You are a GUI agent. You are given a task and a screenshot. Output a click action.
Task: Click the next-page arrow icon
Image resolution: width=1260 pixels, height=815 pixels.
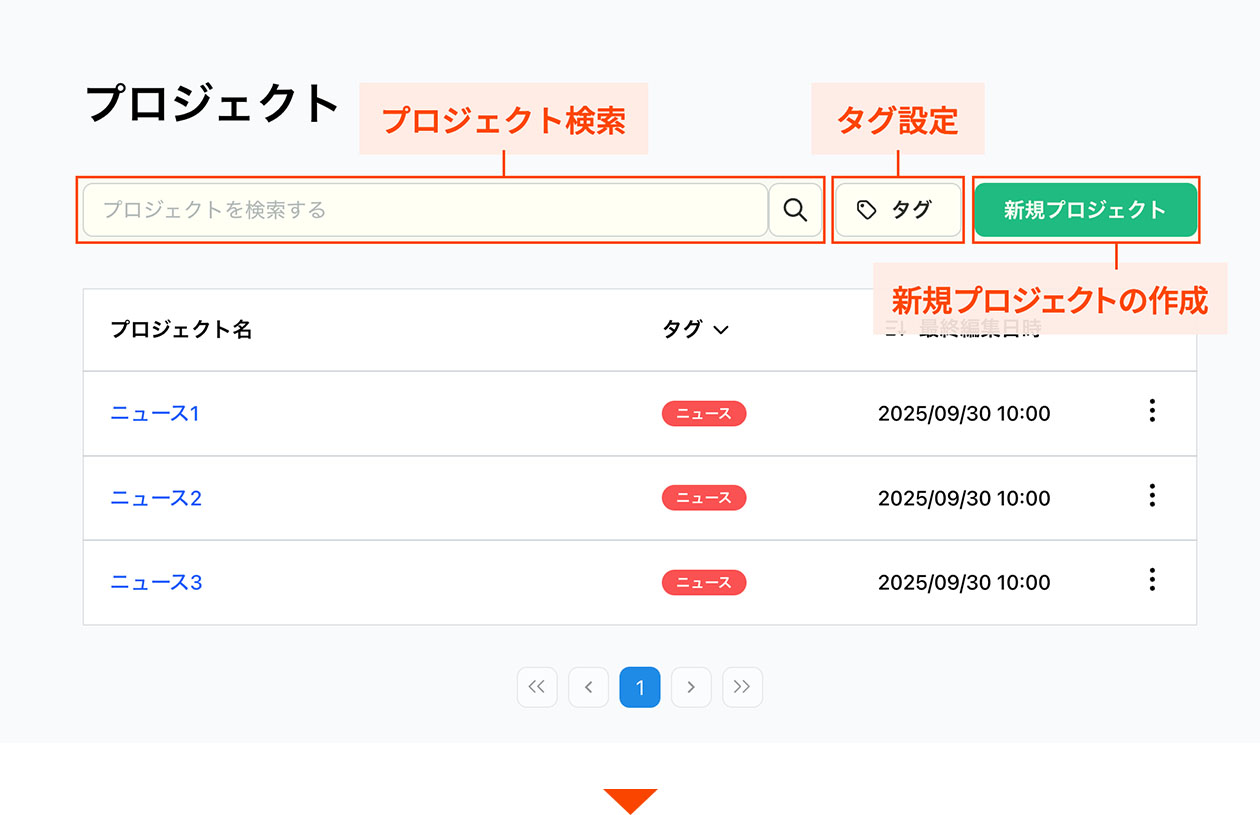(691, 687)
